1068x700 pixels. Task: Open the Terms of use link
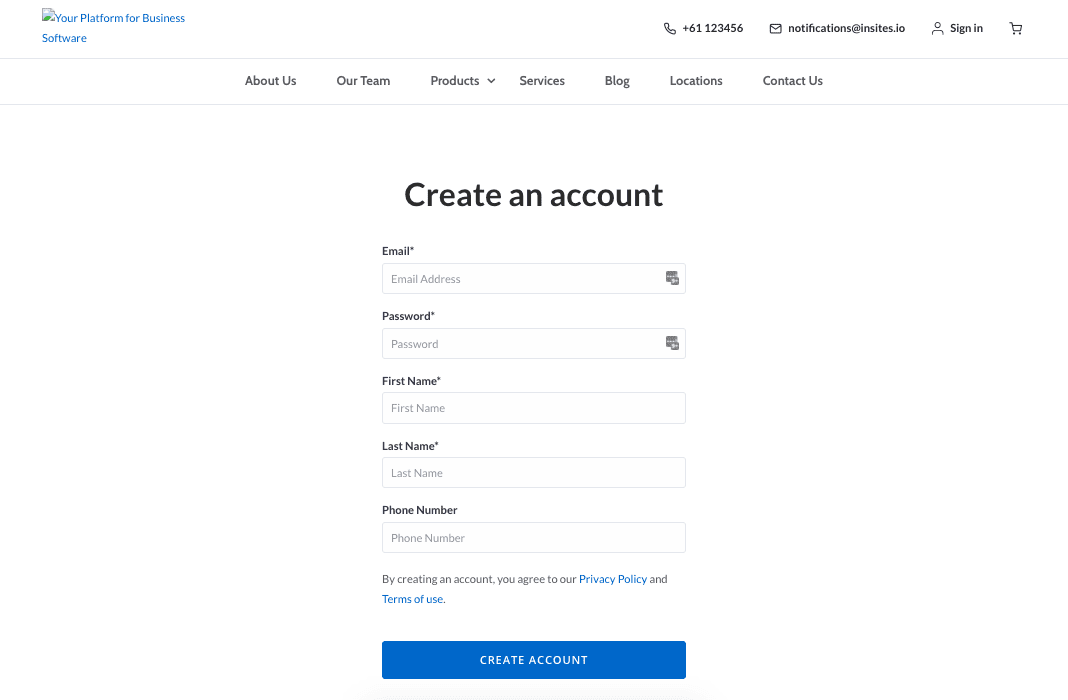412,599
